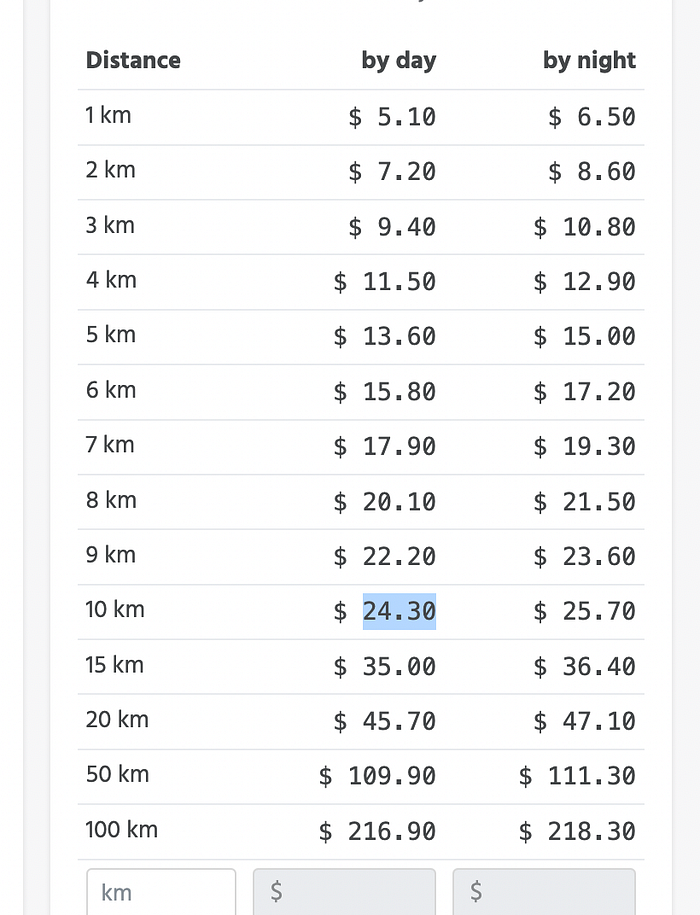Click the $ 5.10 day price
Screen dimensions: 700x915
click(x=392, y=117)
